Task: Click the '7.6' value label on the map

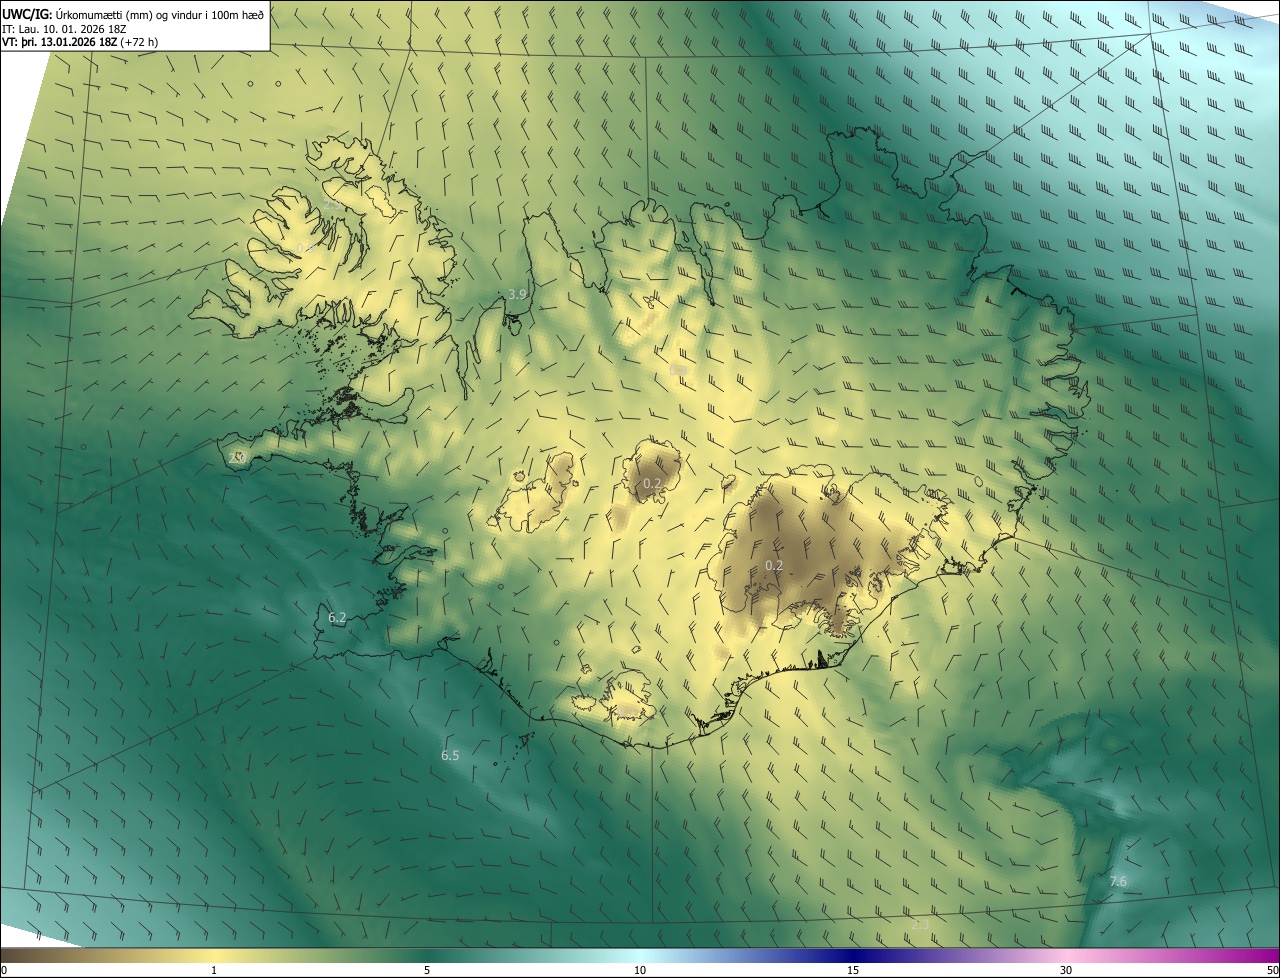Action: point(1118,881)
